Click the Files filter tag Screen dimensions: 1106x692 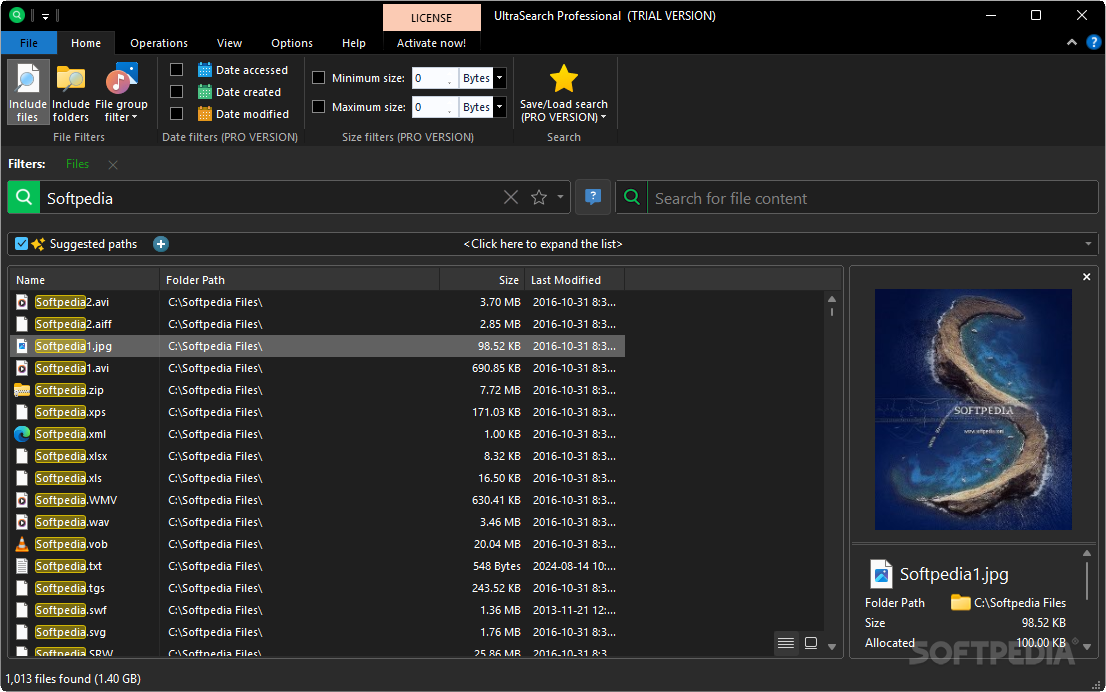tap(78, 164)
